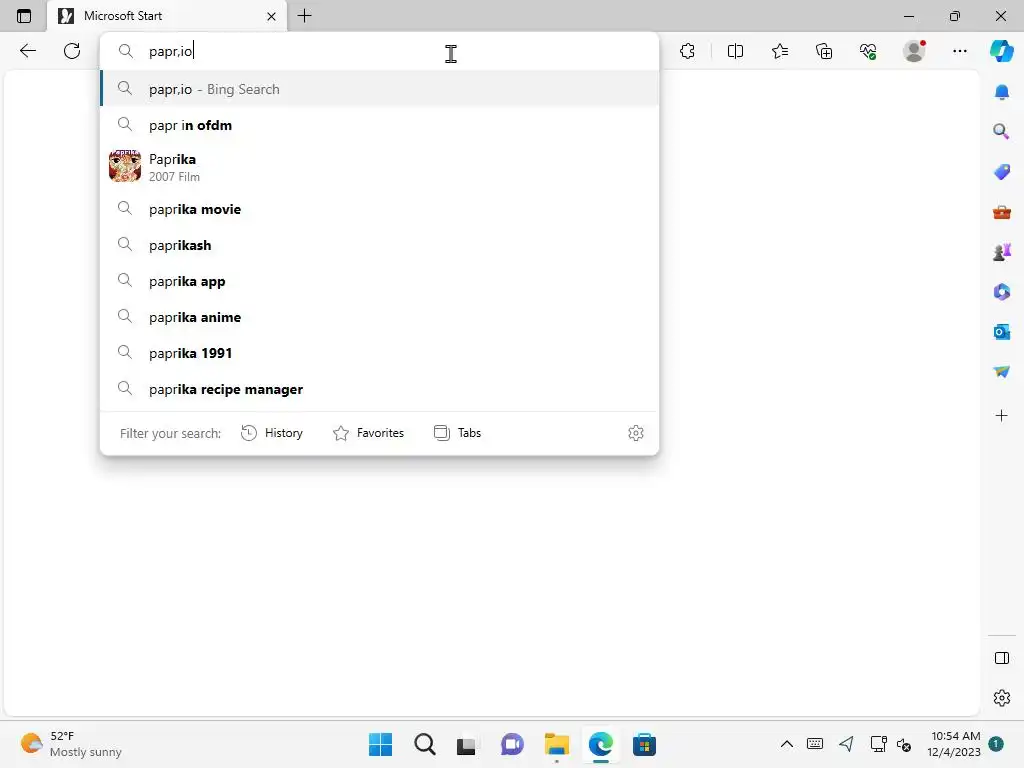The height and width of the screenshot is (768, 1024).
Task: Reload the page with the refresh icon
Action: coord(72,51)
